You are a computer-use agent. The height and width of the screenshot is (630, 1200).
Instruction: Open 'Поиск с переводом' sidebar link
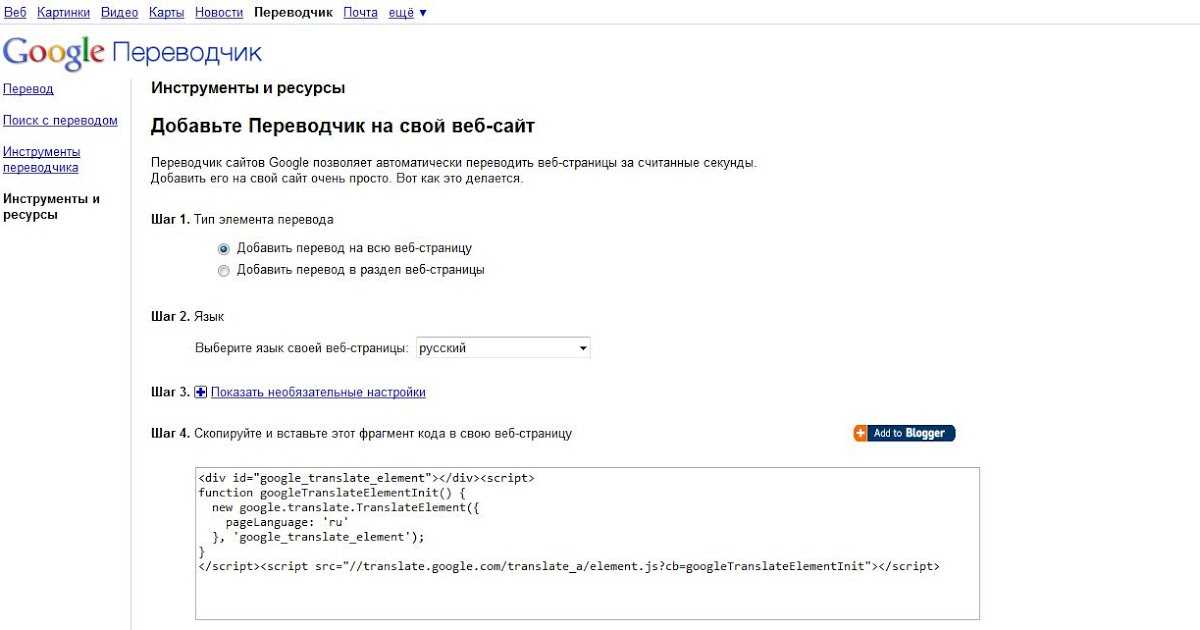pos(60,121)
